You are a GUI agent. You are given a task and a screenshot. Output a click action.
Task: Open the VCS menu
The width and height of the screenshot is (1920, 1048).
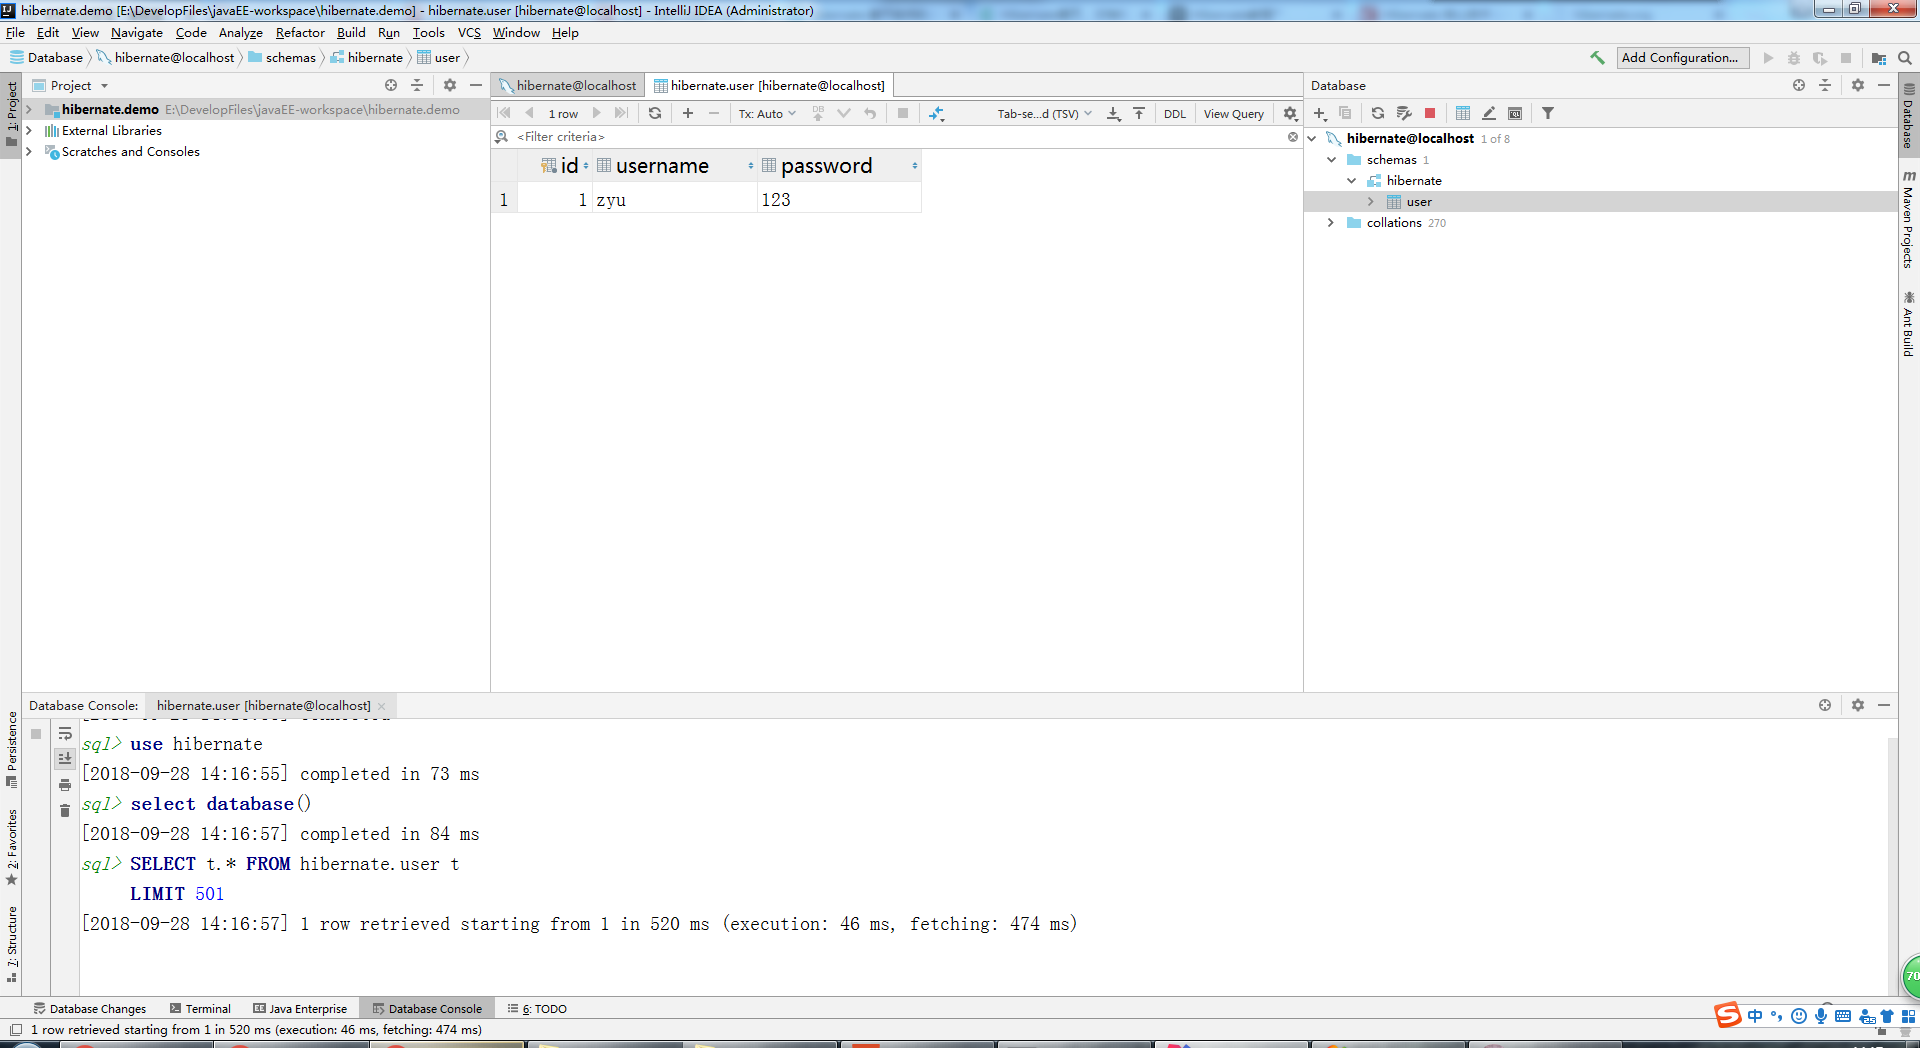tap(469, 33)
